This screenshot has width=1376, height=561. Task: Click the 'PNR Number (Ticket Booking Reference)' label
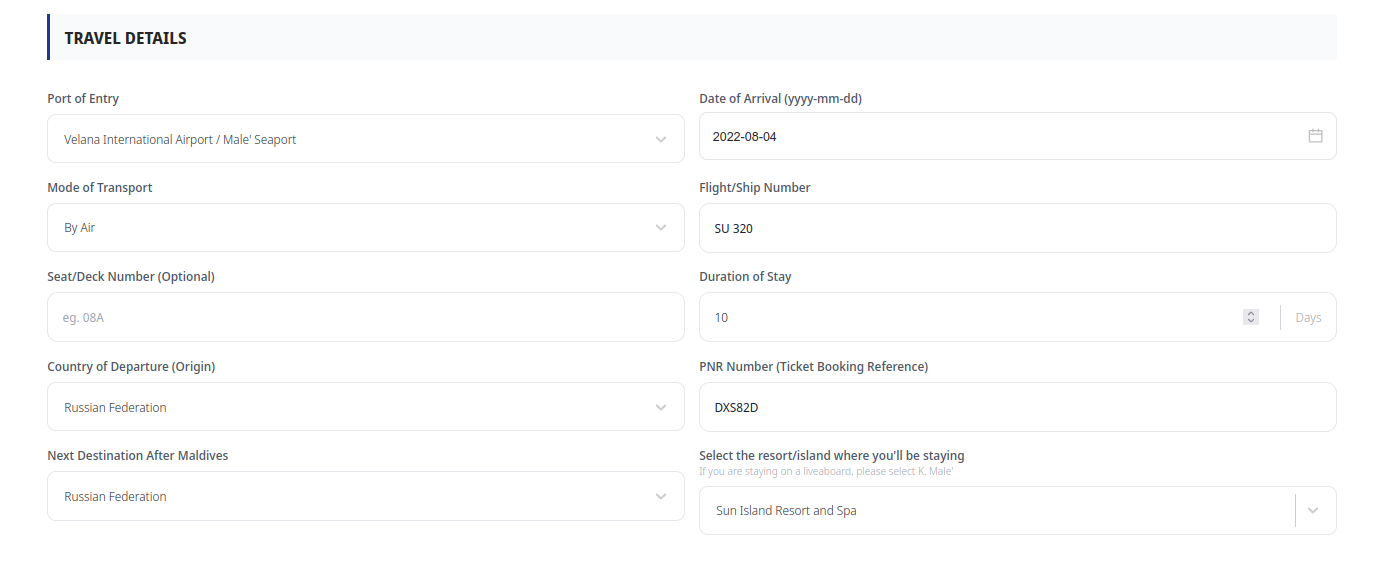point(813,367)
